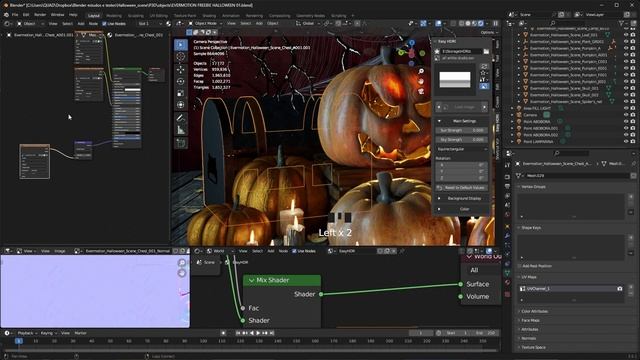
Task: Open the Equirectangular projection dropdown
Action: coord(462,149)
